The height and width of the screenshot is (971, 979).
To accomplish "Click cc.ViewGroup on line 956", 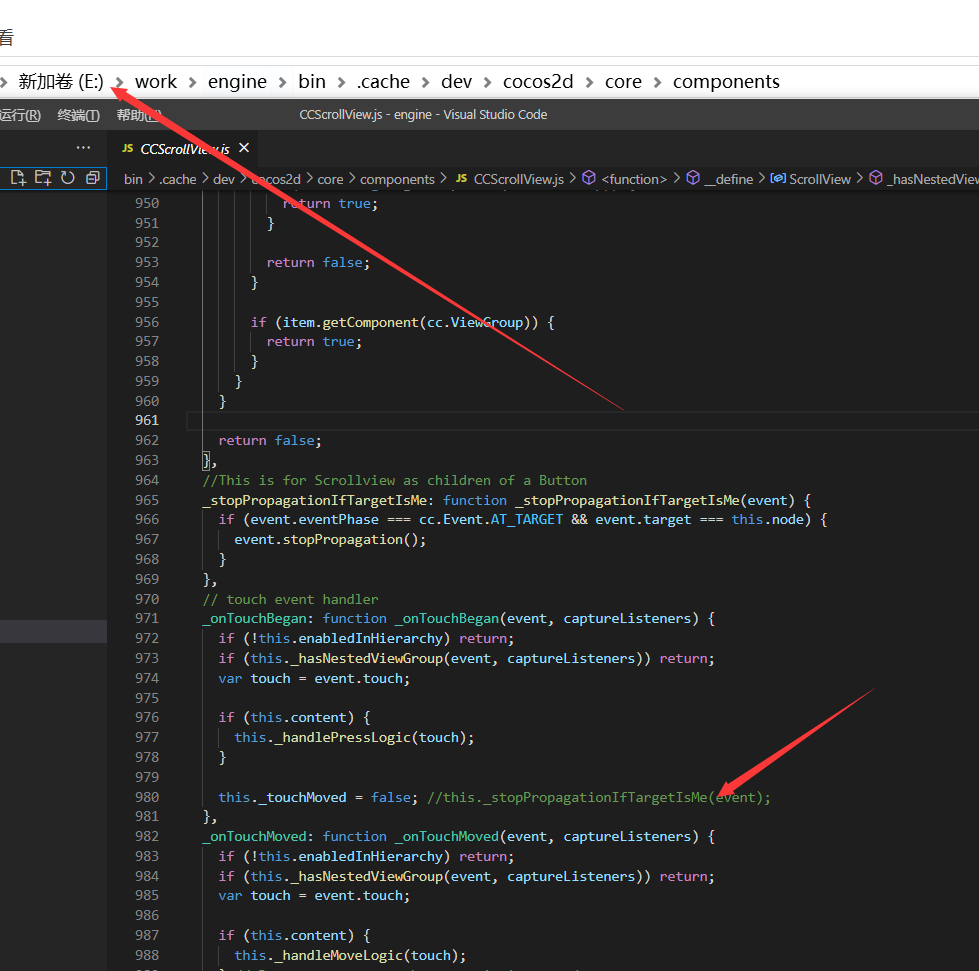I will click(475, 322).
